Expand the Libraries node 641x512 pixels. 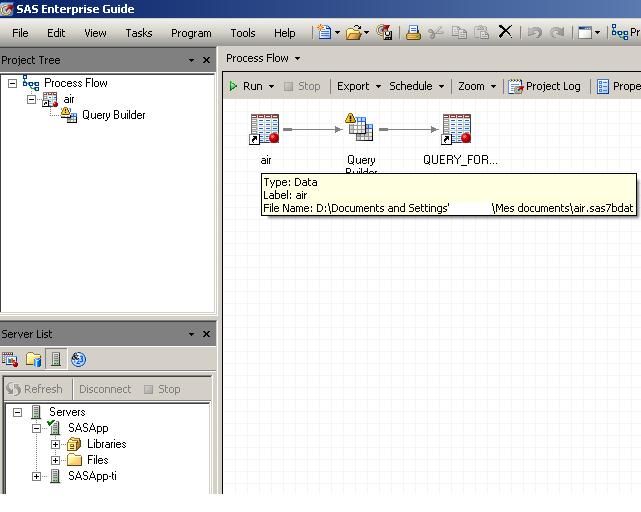pos(55,445)
